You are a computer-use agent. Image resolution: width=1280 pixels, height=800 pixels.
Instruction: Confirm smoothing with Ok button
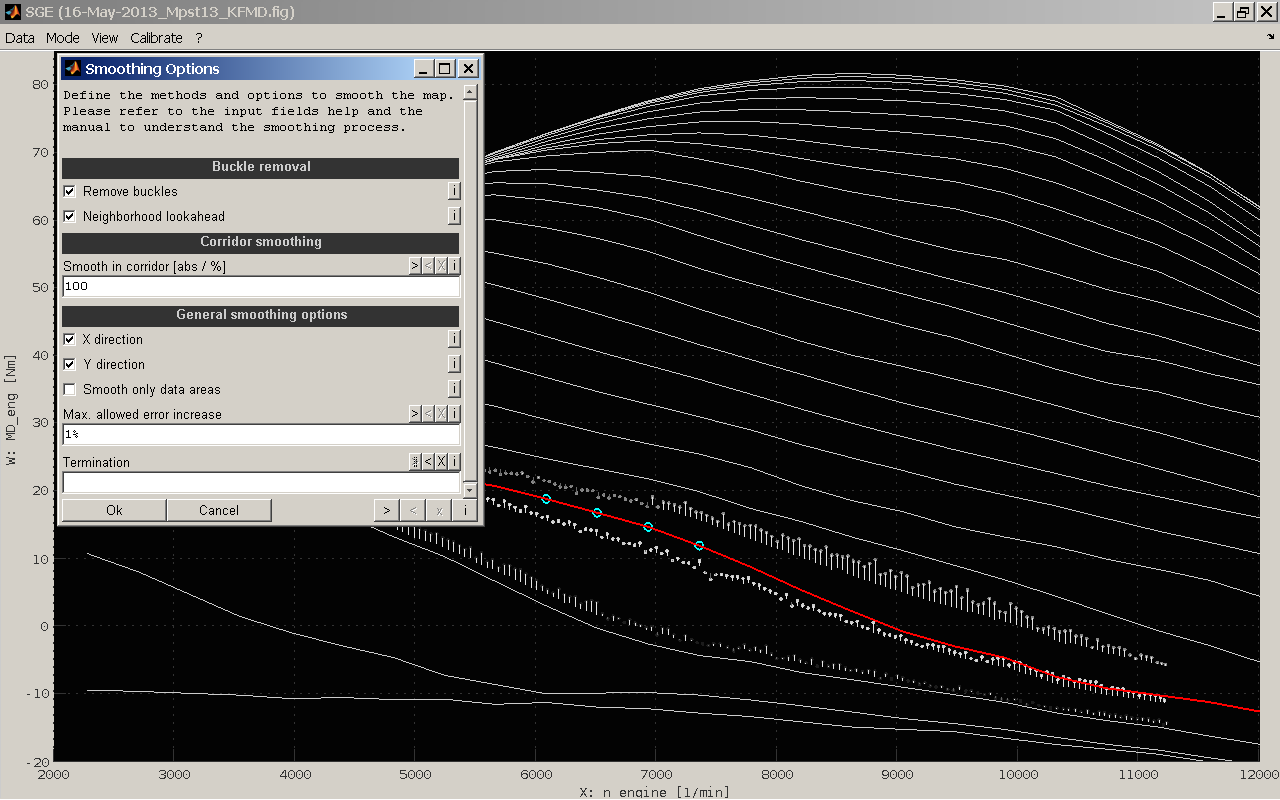(114, 510)
